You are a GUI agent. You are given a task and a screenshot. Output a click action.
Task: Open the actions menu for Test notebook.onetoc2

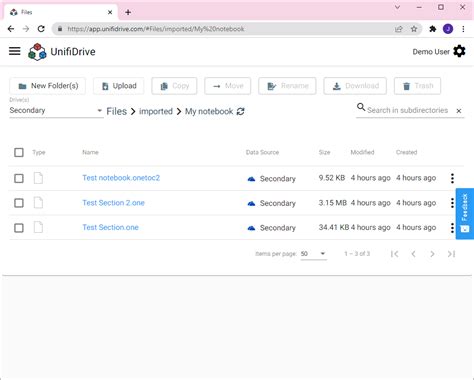point(452,178)
